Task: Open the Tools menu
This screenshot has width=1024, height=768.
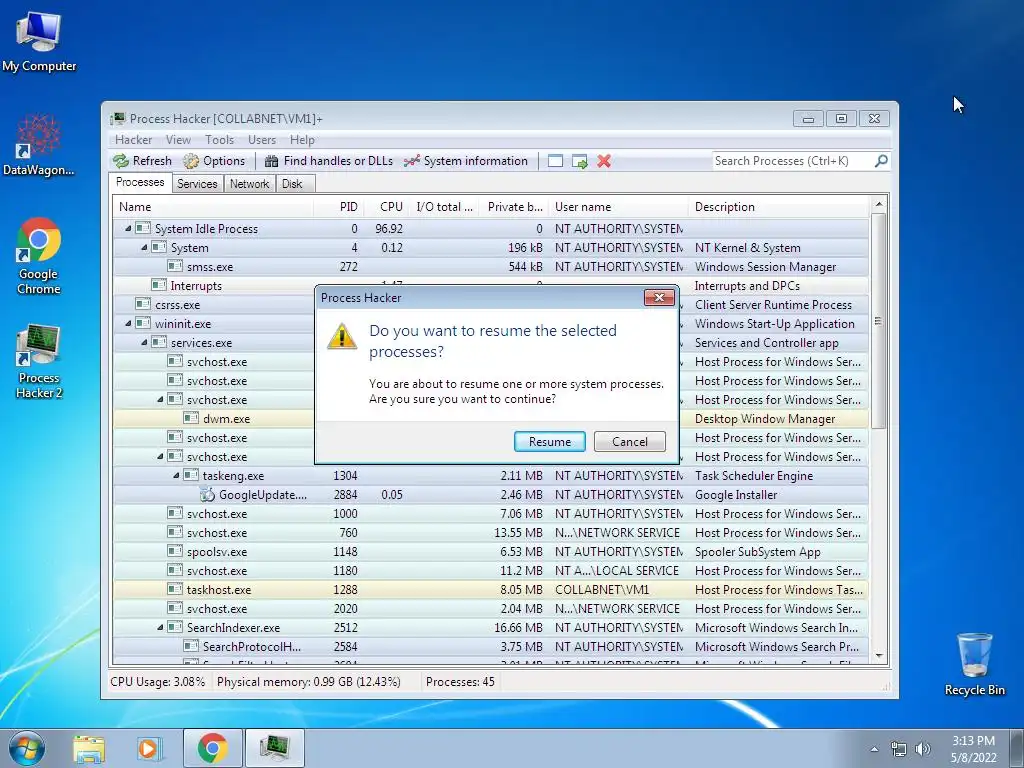Action: click(219, 140)
